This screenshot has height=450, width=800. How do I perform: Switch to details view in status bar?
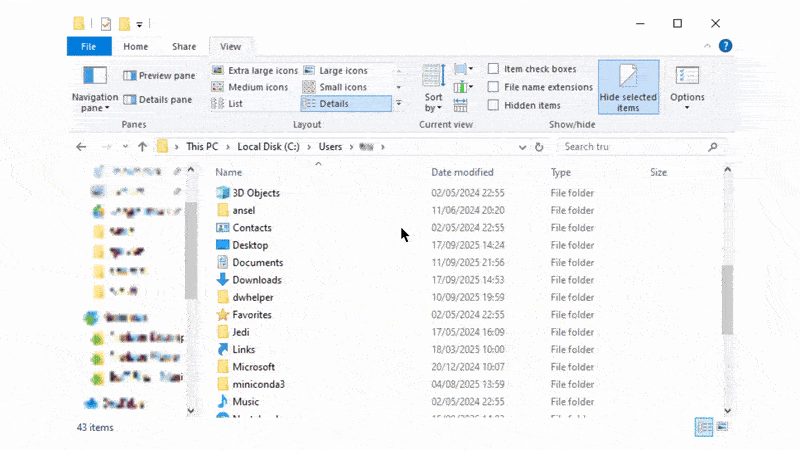coord(704,427)
